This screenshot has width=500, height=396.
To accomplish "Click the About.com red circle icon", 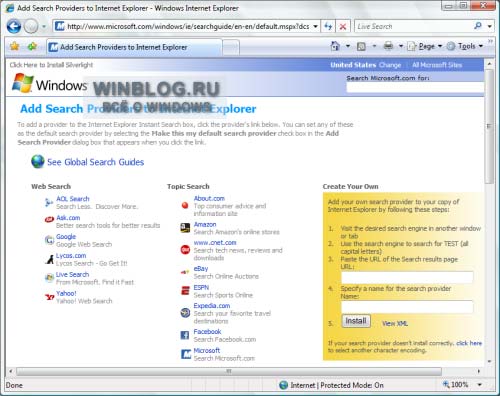I will (185, 205).
